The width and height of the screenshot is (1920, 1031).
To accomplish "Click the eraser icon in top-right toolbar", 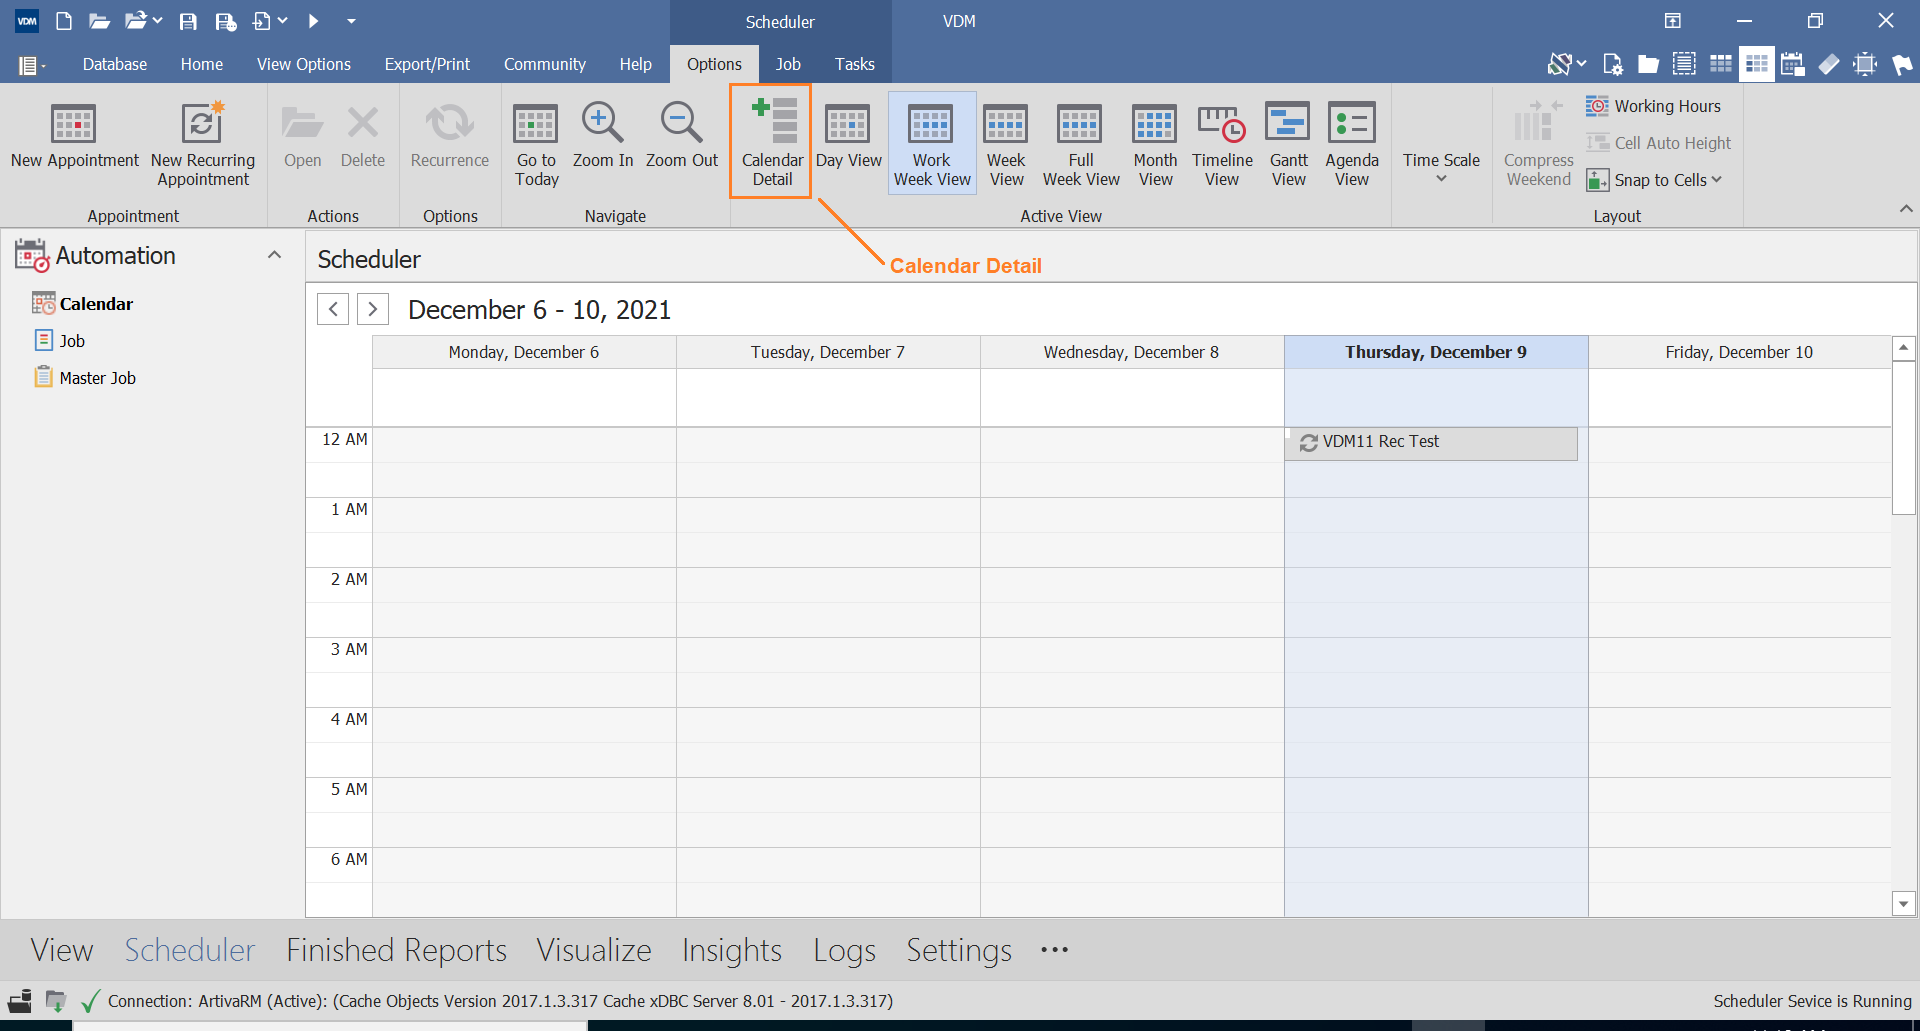I will coord(1829,64).
